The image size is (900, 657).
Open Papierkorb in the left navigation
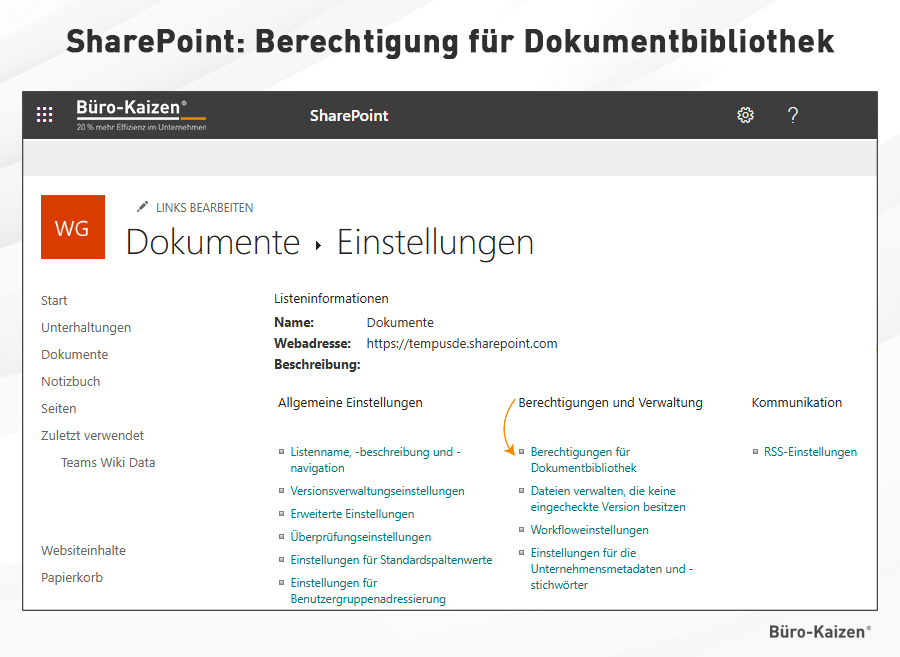click(72, 578)
